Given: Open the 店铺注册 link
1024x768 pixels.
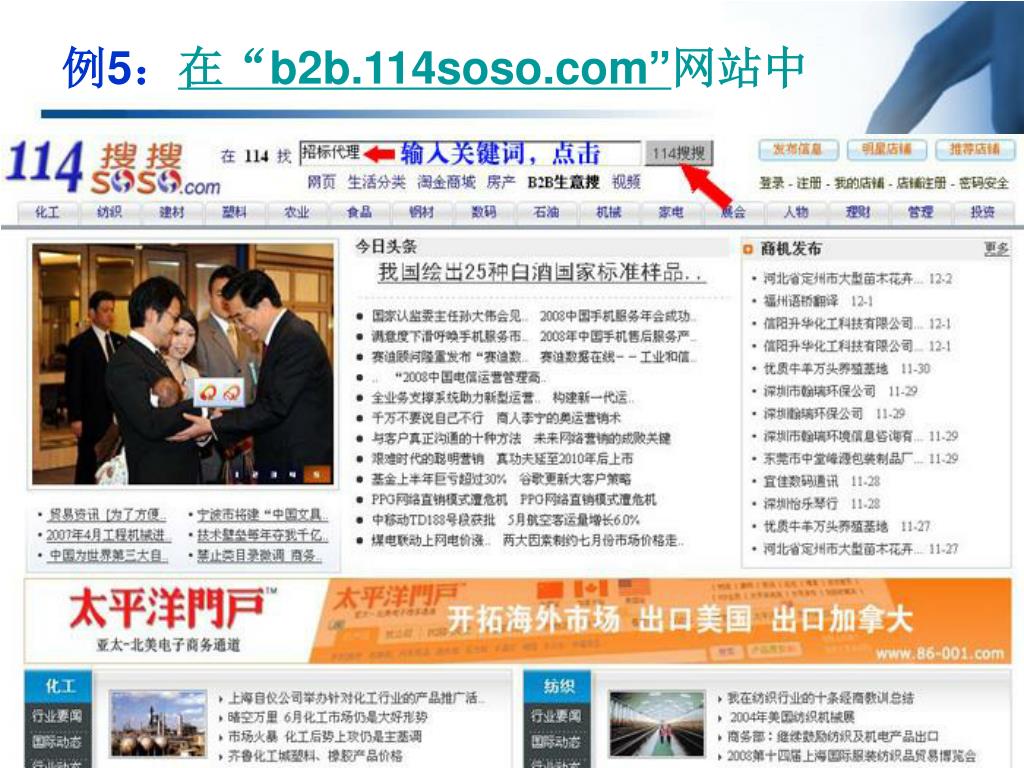Looking at the screenshot, I should click(921, 184).
